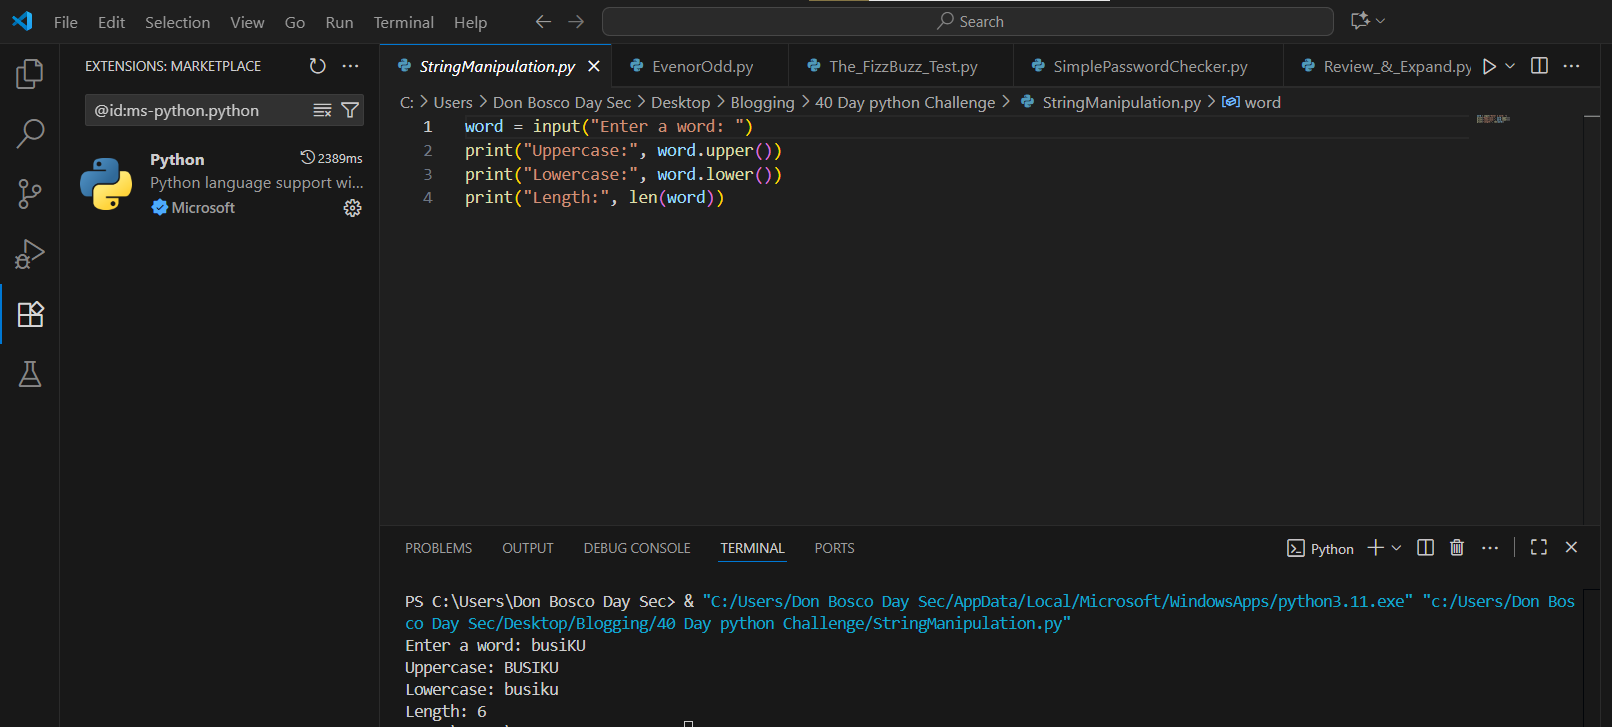1612x727 pixels.
Task: Open the Explorer view in activity bar
Action: 30,74
